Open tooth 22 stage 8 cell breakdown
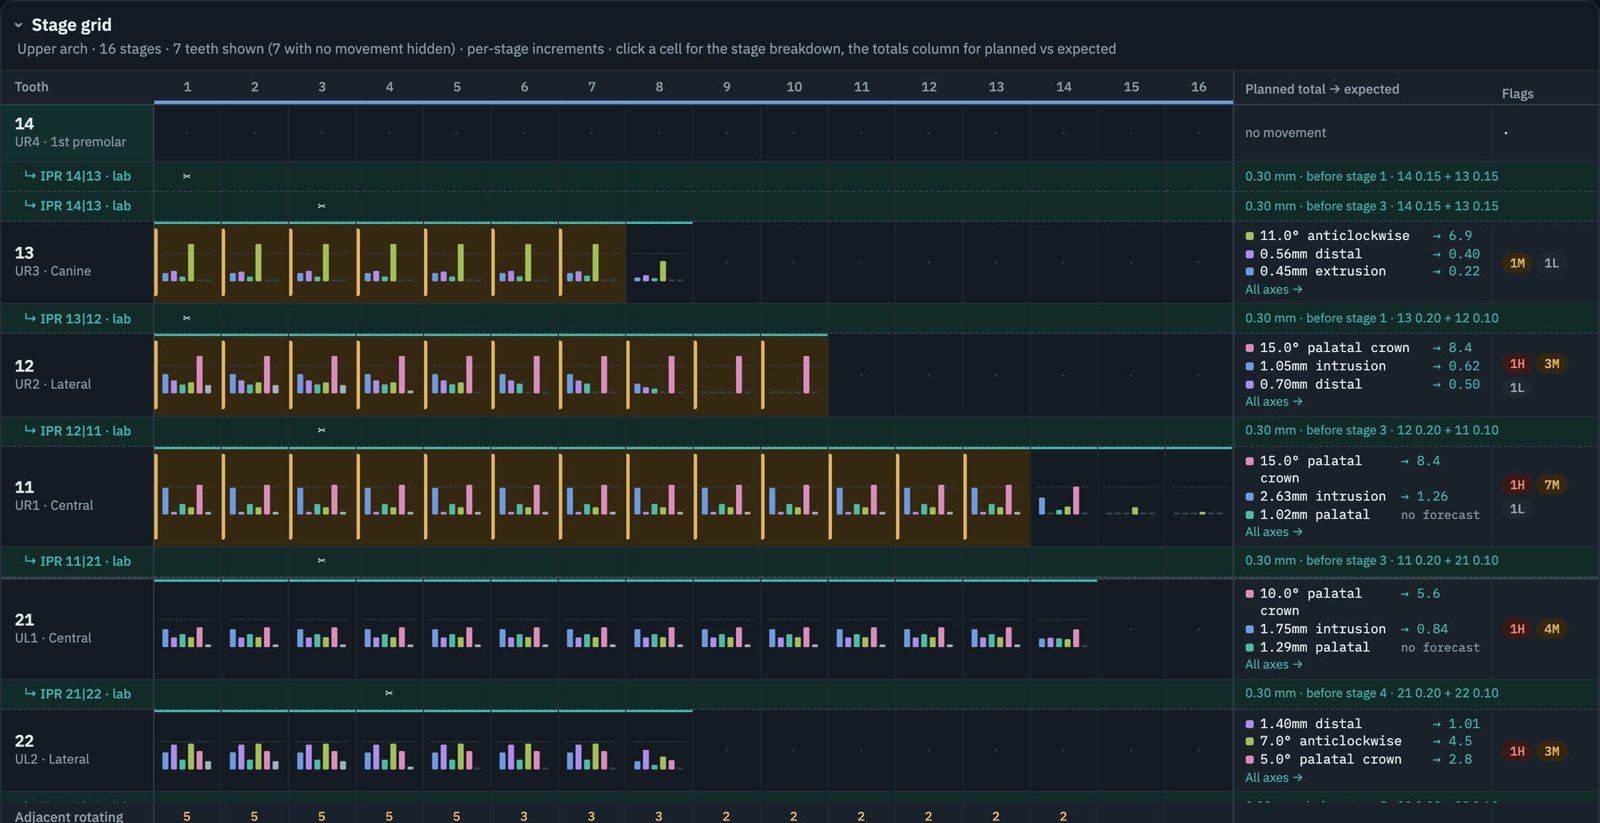 (x=659, y=751)
